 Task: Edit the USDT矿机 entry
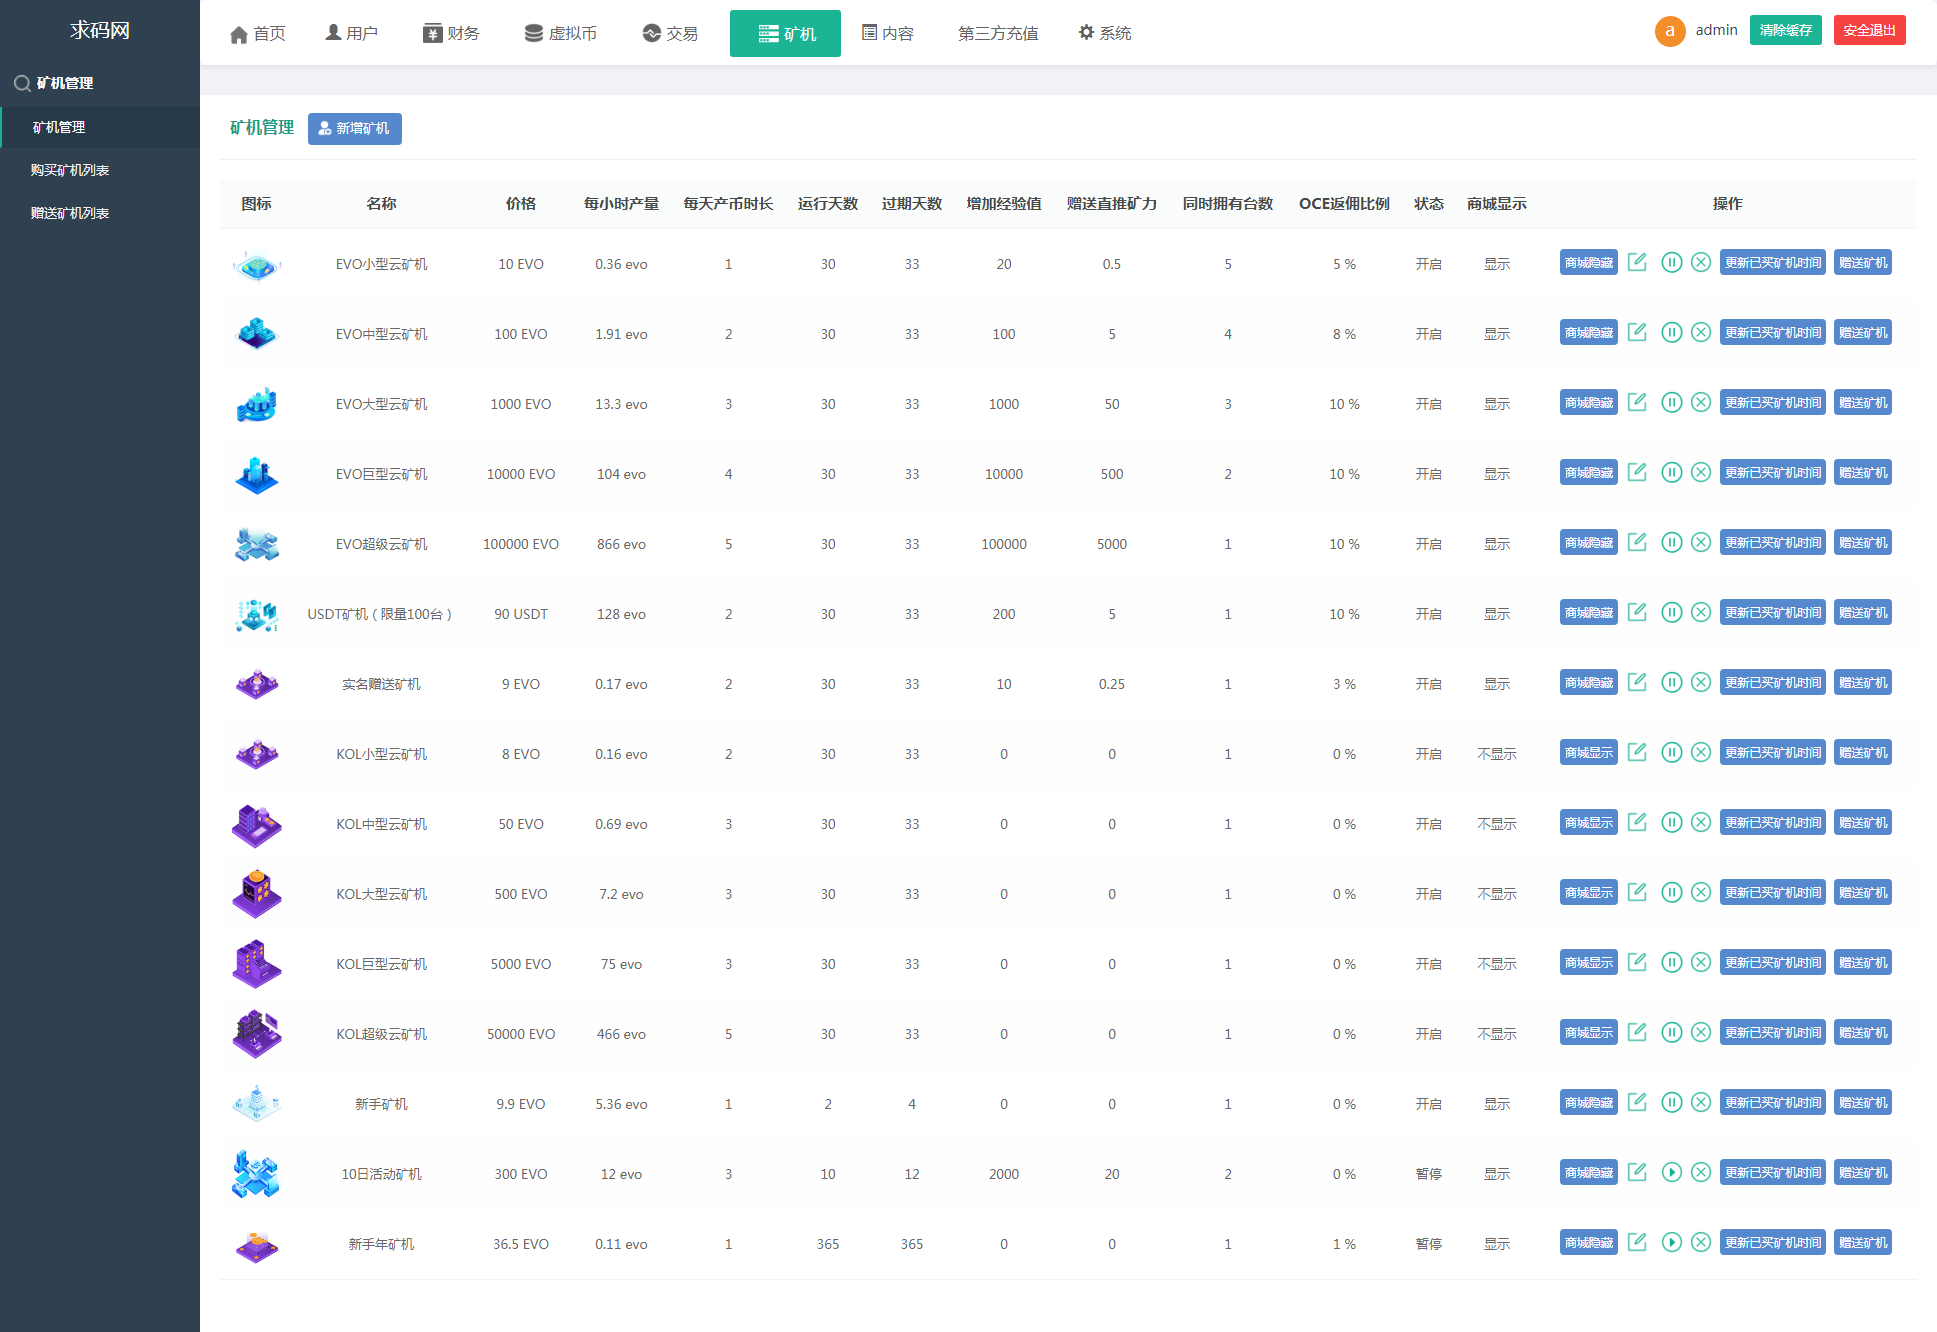[1637, 612]
